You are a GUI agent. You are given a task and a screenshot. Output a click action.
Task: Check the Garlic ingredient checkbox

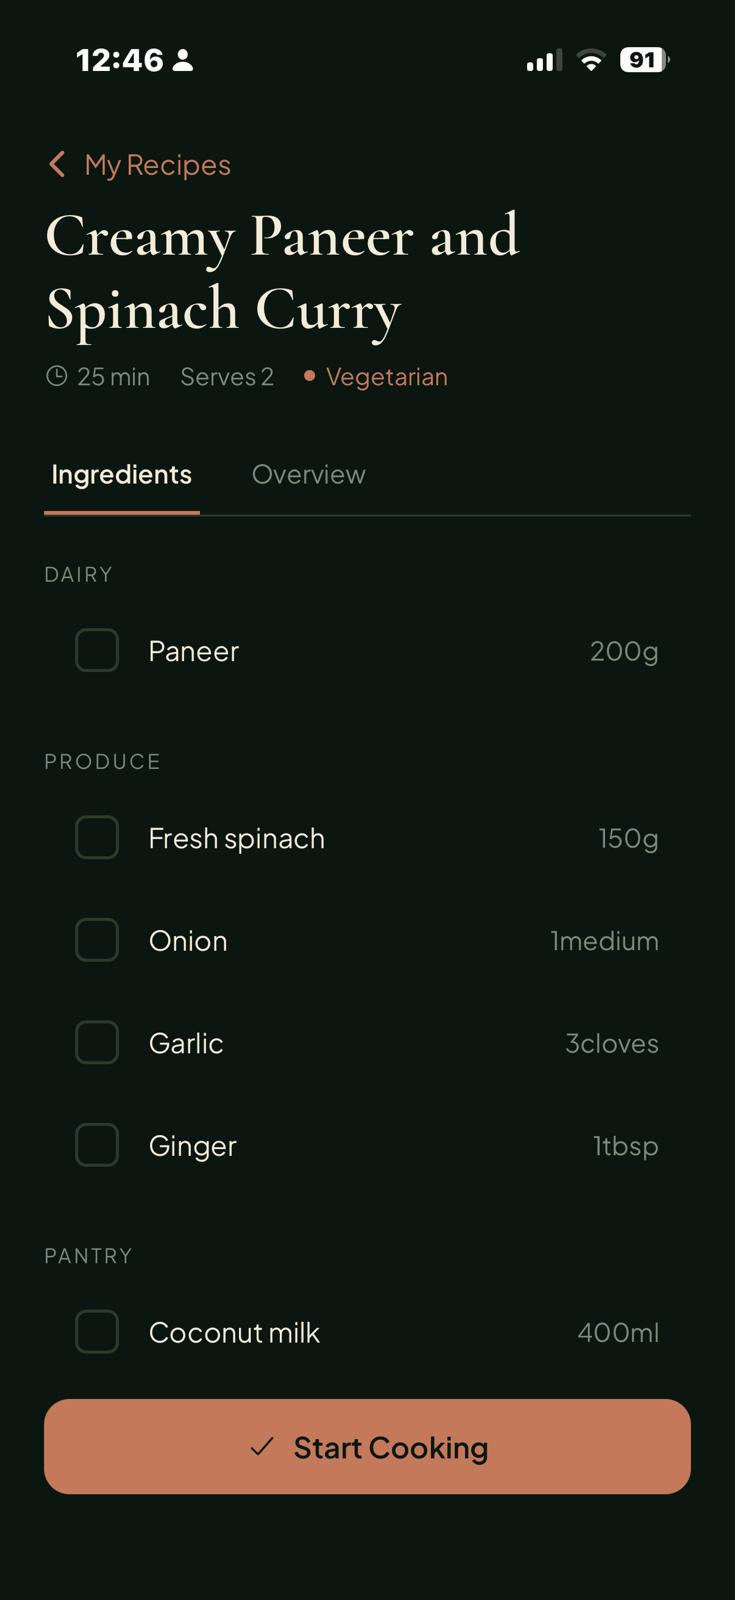click(96, 1042)
